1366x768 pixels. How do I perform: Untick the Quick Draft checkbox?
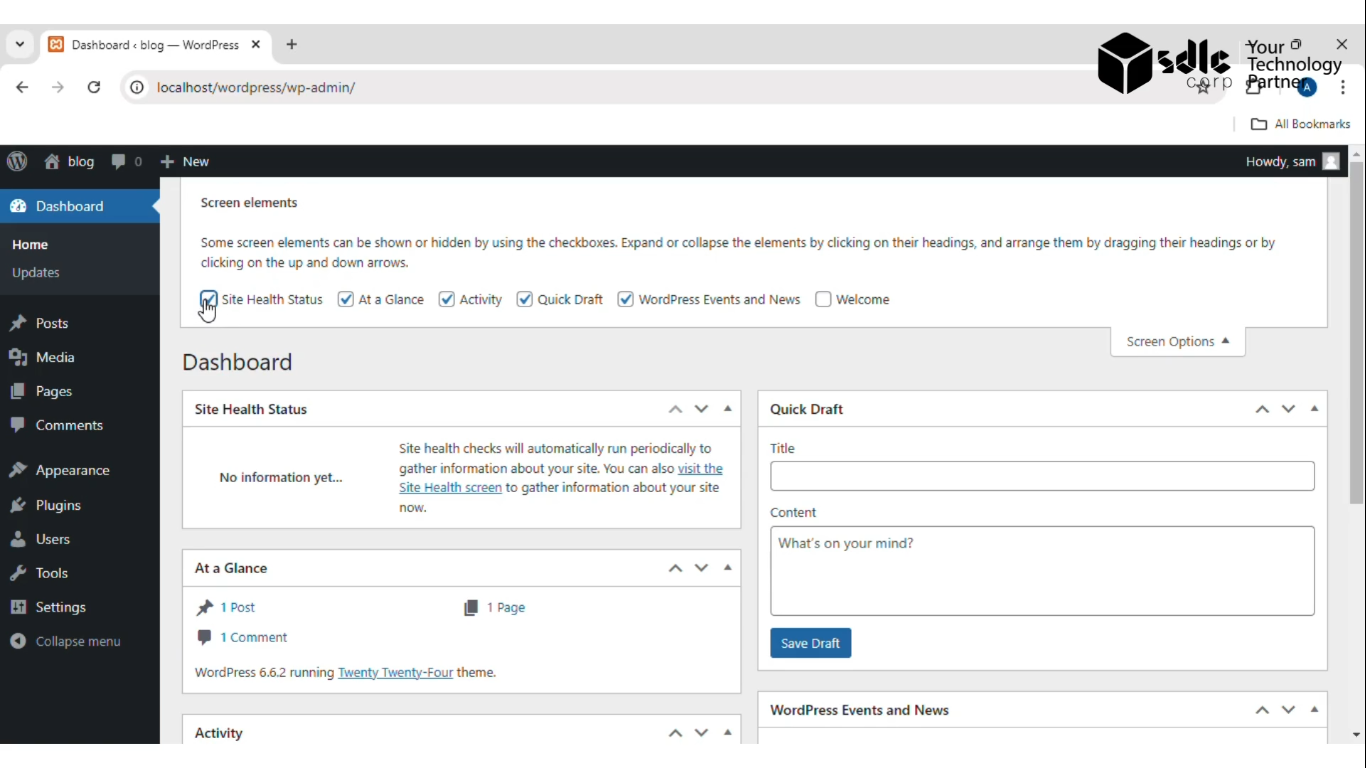(x=524, y=299)
